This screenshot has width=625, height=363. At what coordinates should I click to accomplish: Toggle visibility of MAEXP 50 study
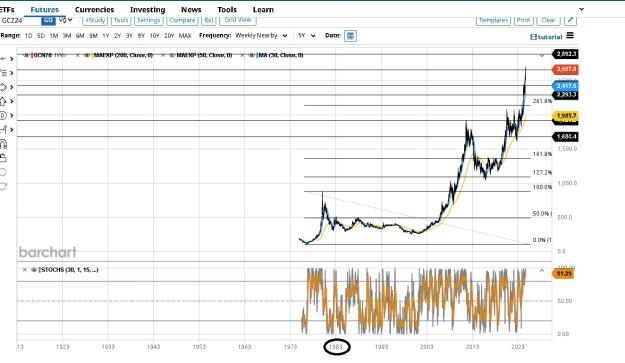pyautogui.click(x=172, y=55)
